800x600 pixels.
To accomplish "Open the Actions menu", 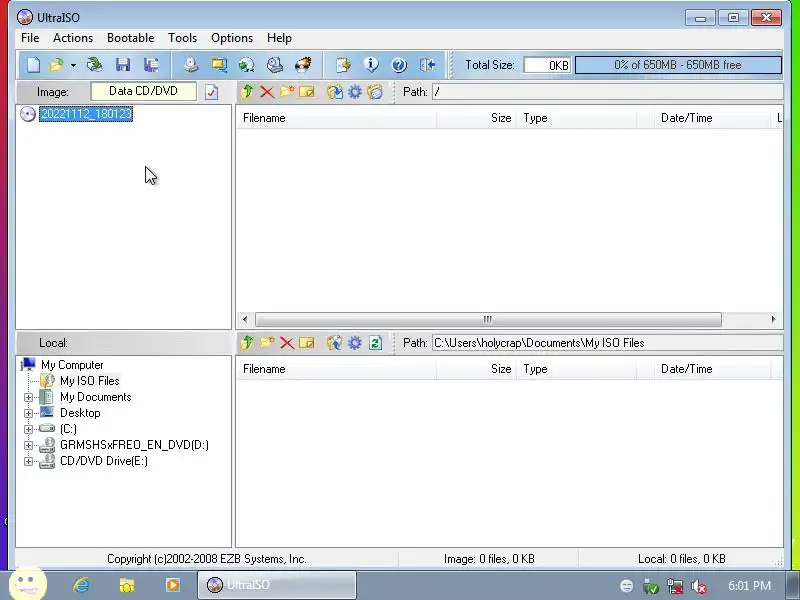I will pos(73,38).
